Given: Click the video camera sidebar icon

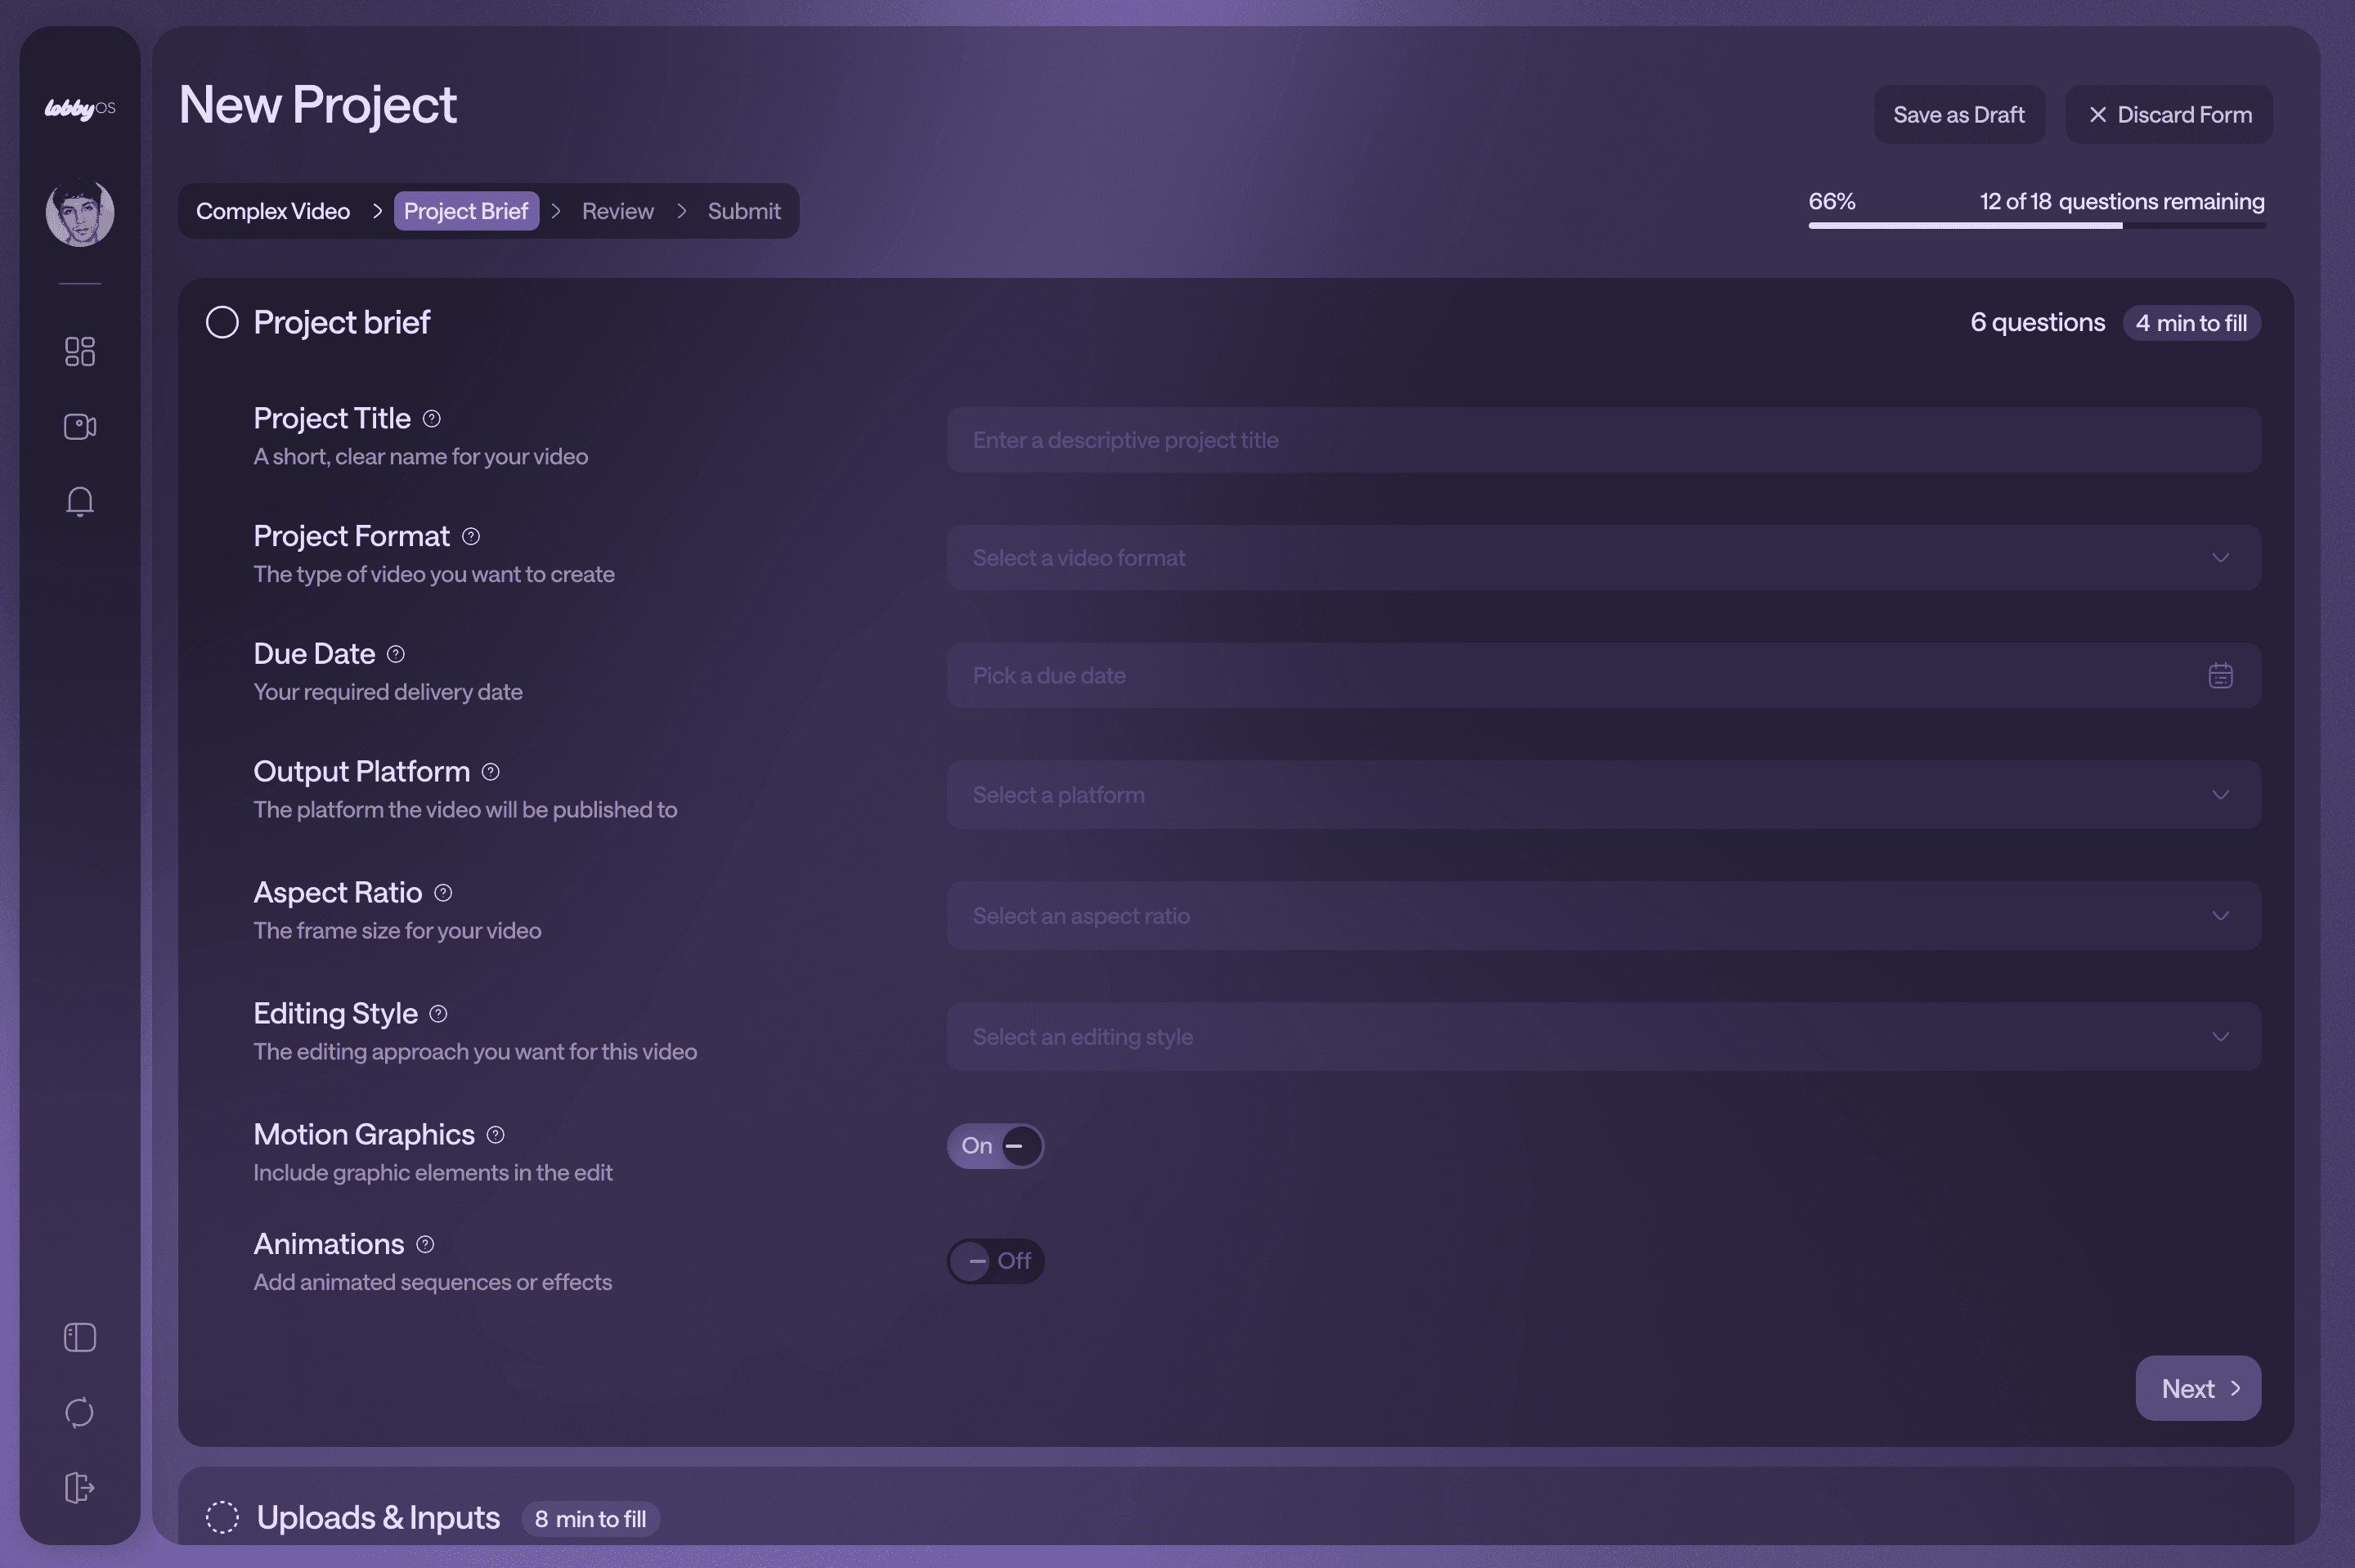Looking at the screenshot, I should [80, 427].
